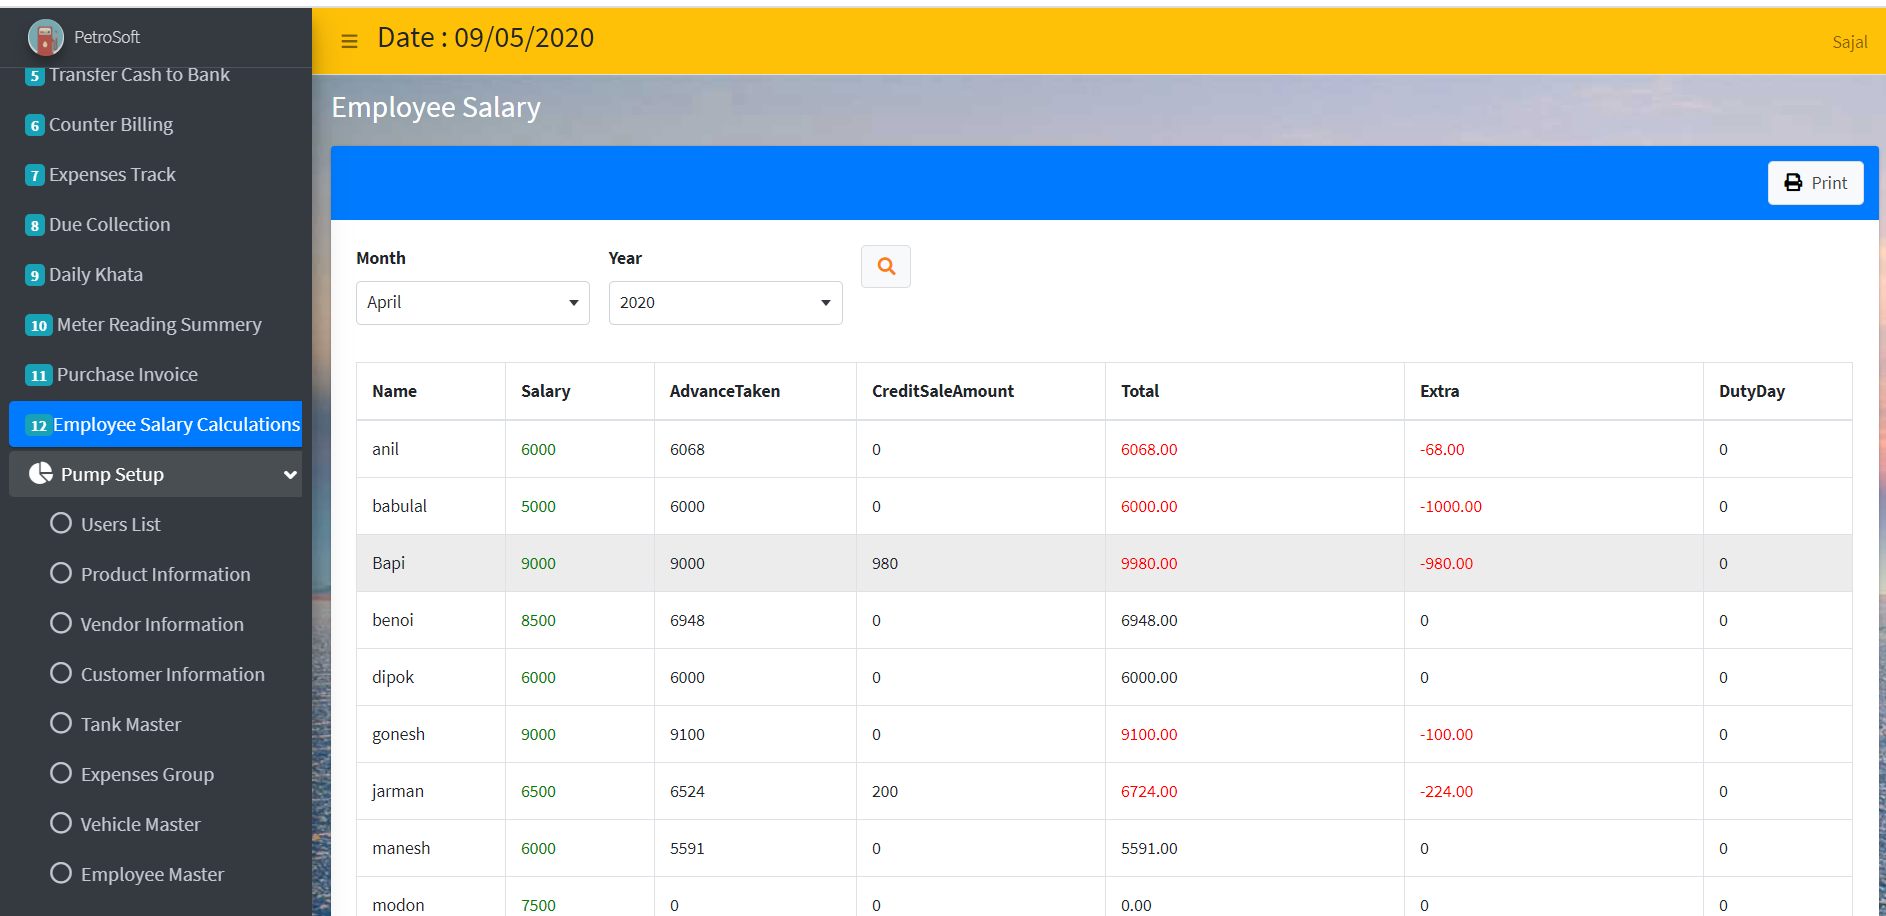Image resolution: width=1886 pixels, height=916 pixels.
Task: Click the hamburger menu icon in header
Action: coord(349,41)
